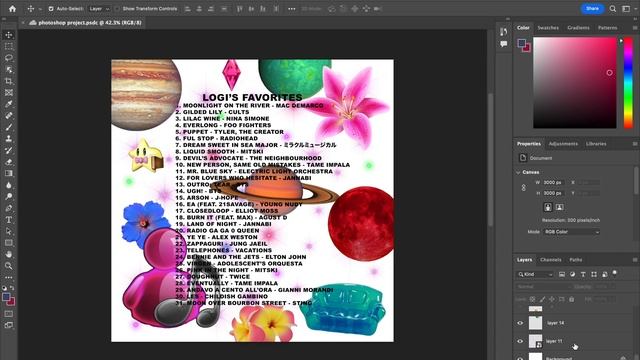Open Color panel flyout menu
Image resolution: width=640 pixels, height=360 pixels.
click(635, 28)
